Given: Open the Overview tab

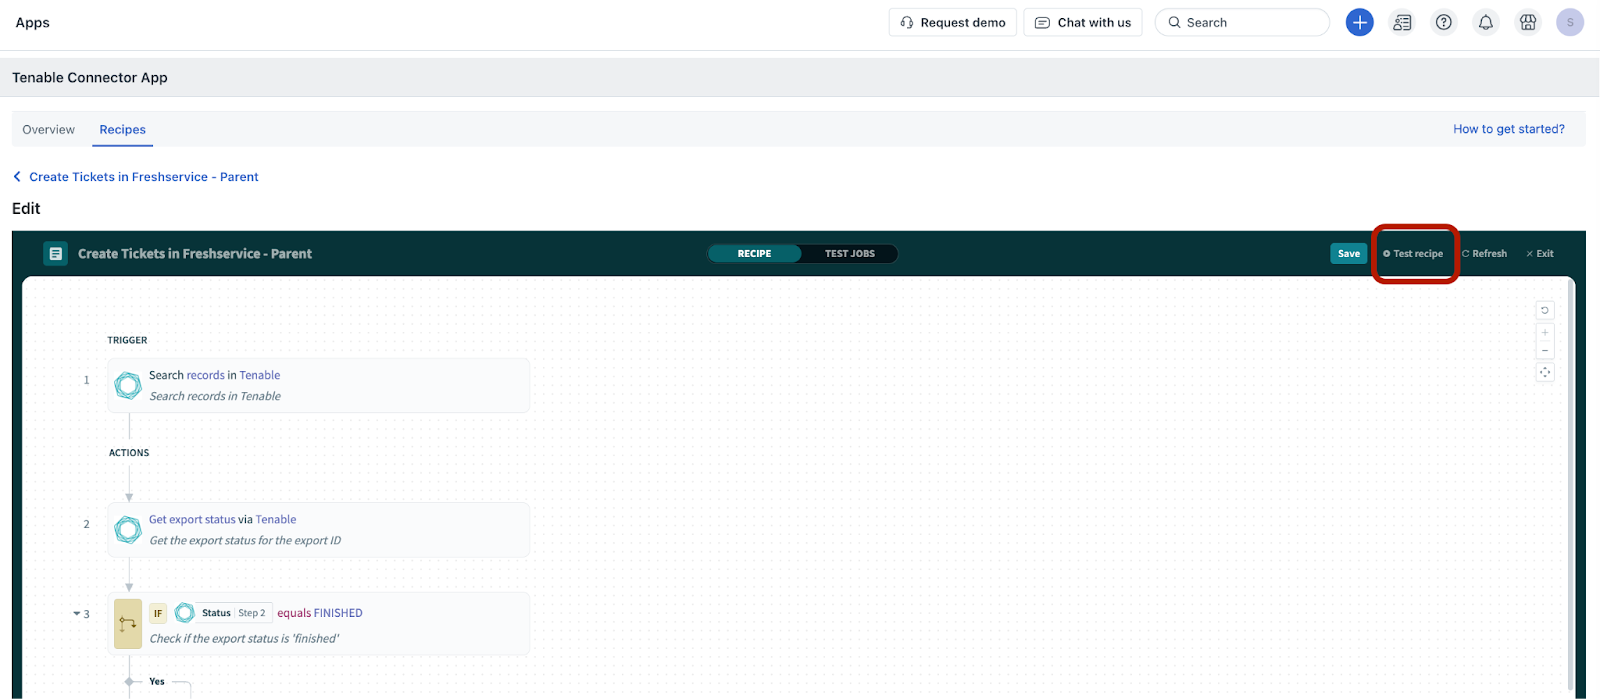Looking at the screenshot, I should coord(49,130).
